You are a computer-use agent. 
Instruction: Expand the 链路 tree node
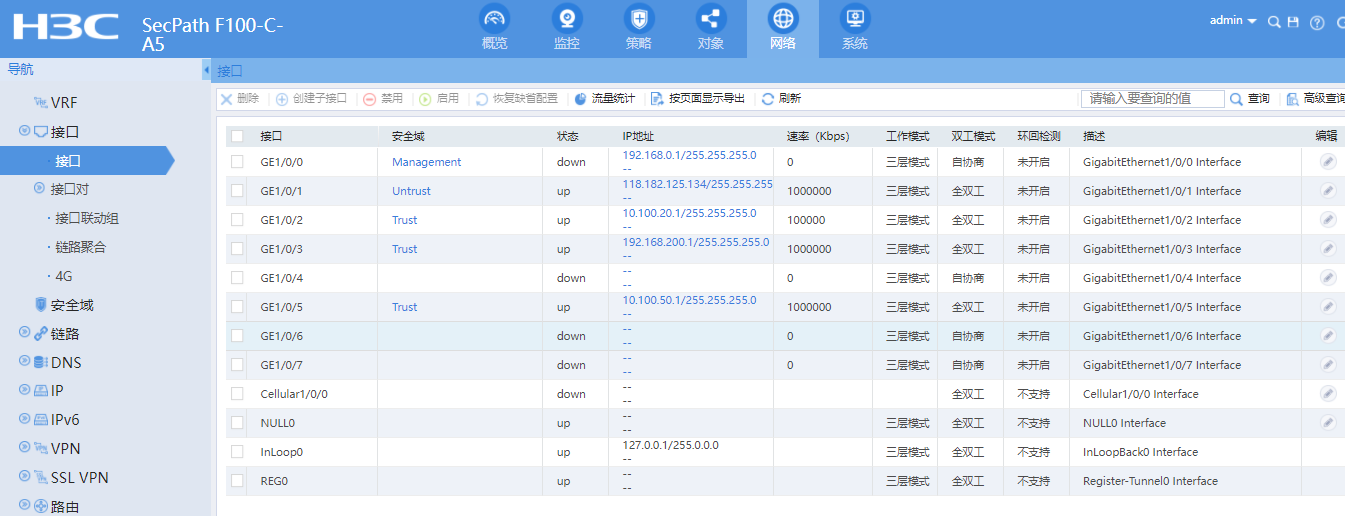25,334
